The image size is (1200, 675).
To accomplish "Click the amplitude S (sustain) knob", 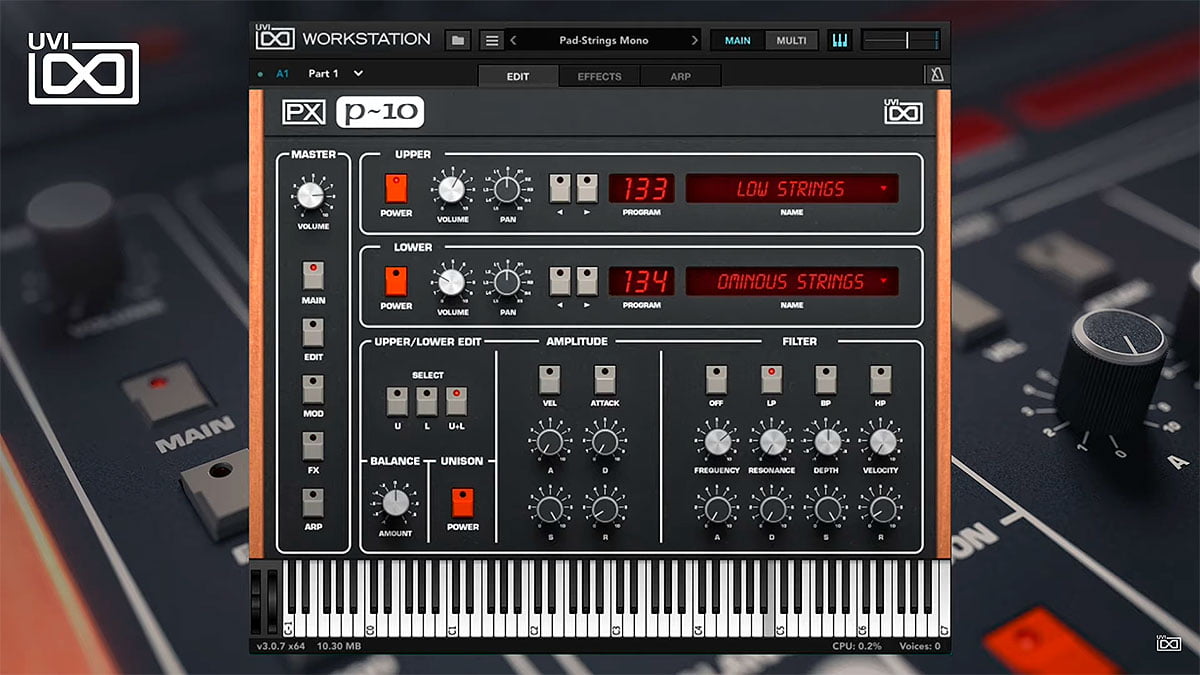I will [549, 509].
